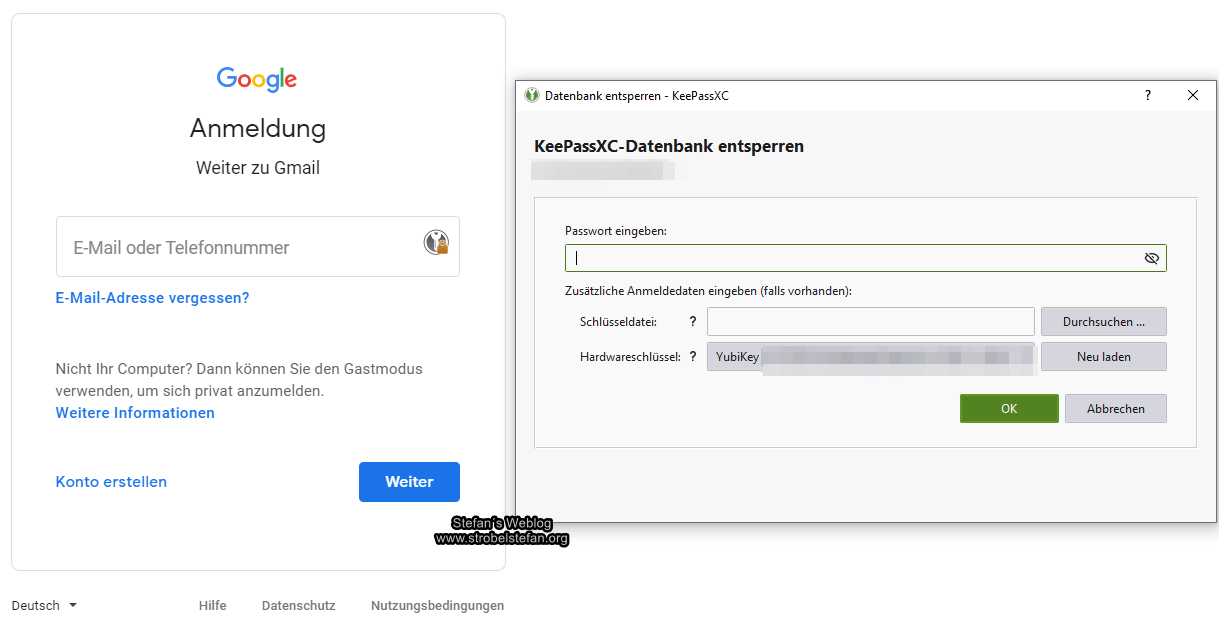Click the KeePassXC icon in the title bar
Image resolution: width=1219 pixels, height=619 pixels.
[531, 95]
